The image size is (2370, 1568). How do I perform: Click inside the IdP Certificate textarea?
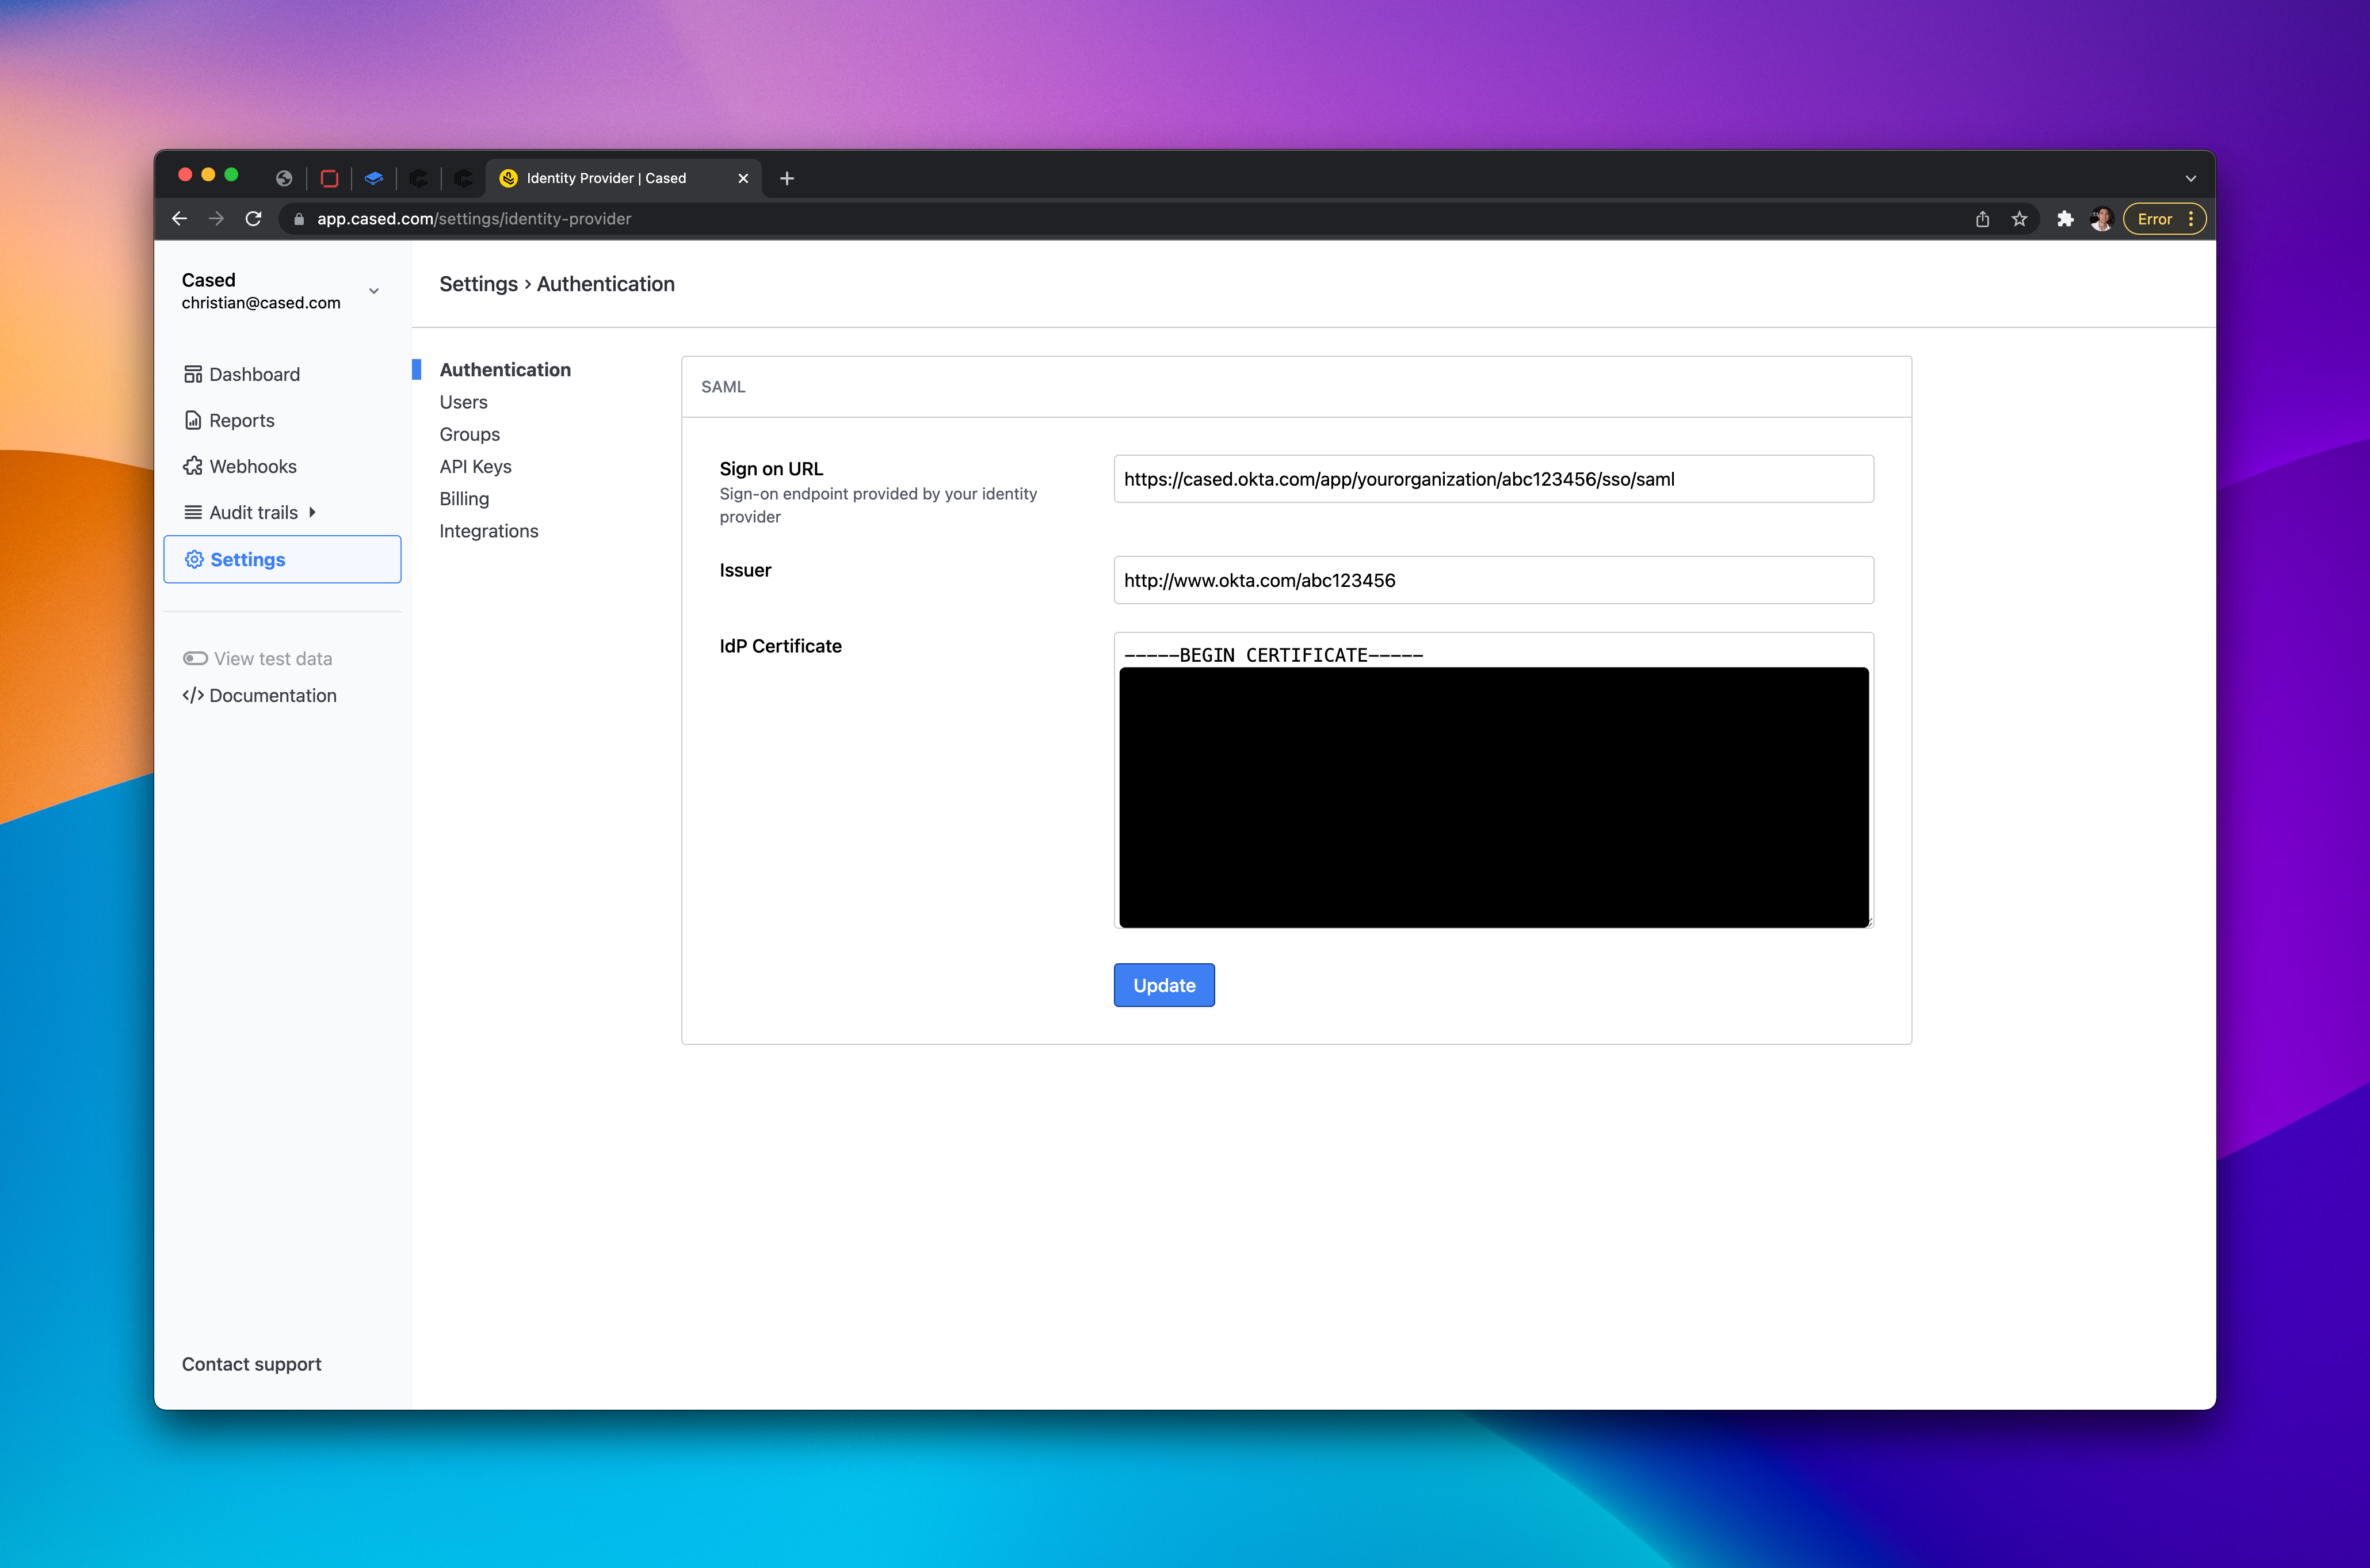pos(1493,780)
